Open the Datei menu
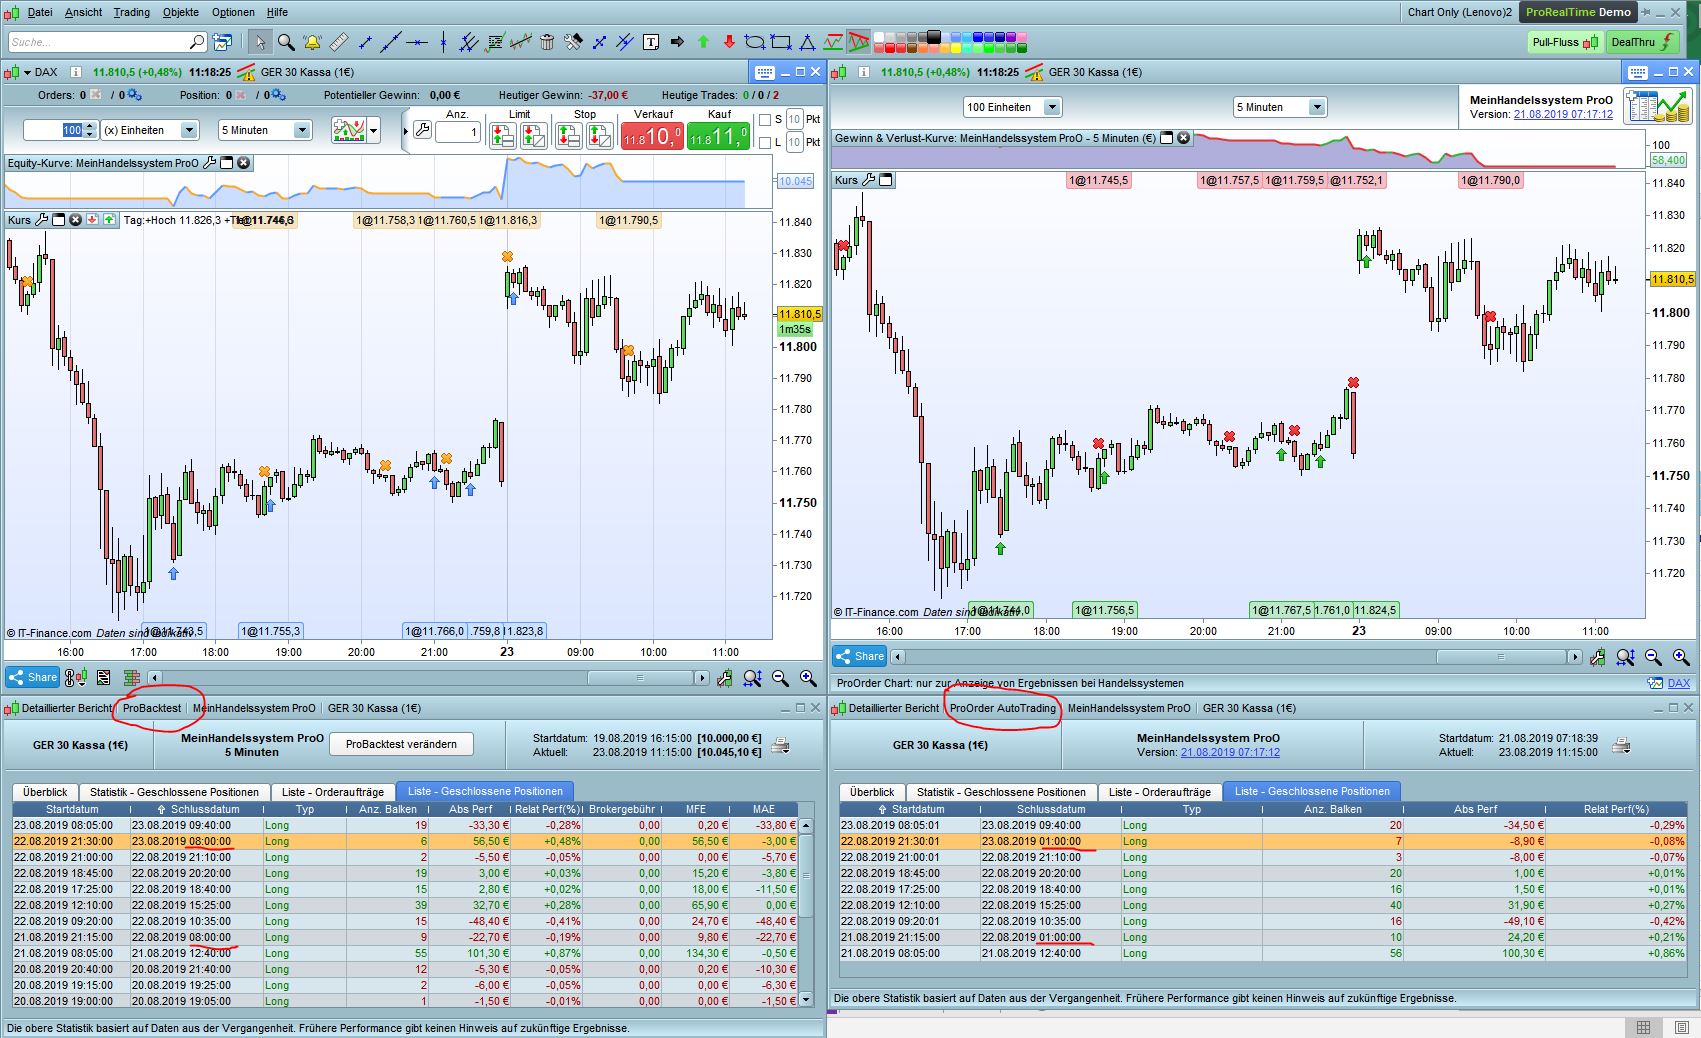Viewport: 1701px width, 1038px height. (x=40, y=12)
